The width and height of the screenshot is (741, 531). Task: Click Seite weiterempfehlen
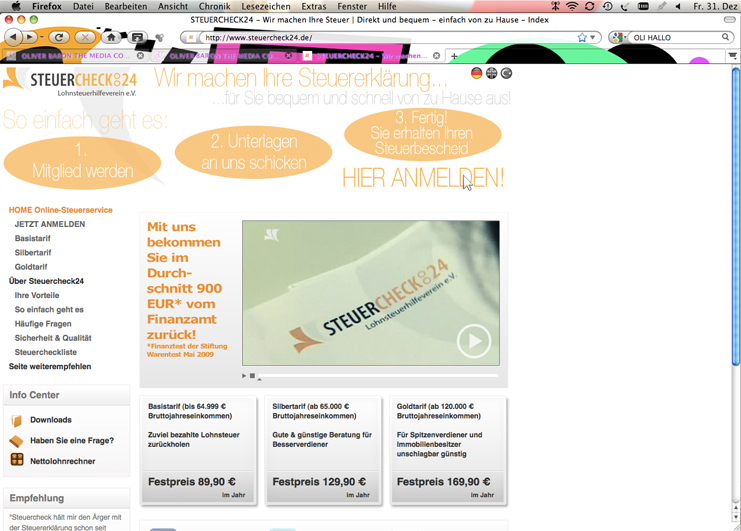50,366
